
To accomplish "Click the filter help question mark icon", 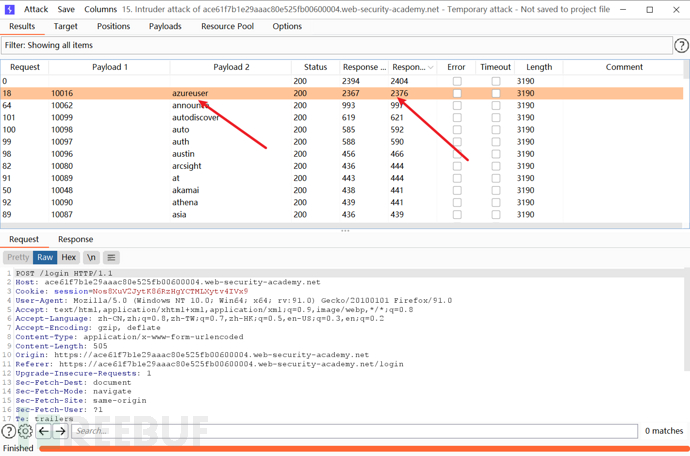I will click(681, 46).
